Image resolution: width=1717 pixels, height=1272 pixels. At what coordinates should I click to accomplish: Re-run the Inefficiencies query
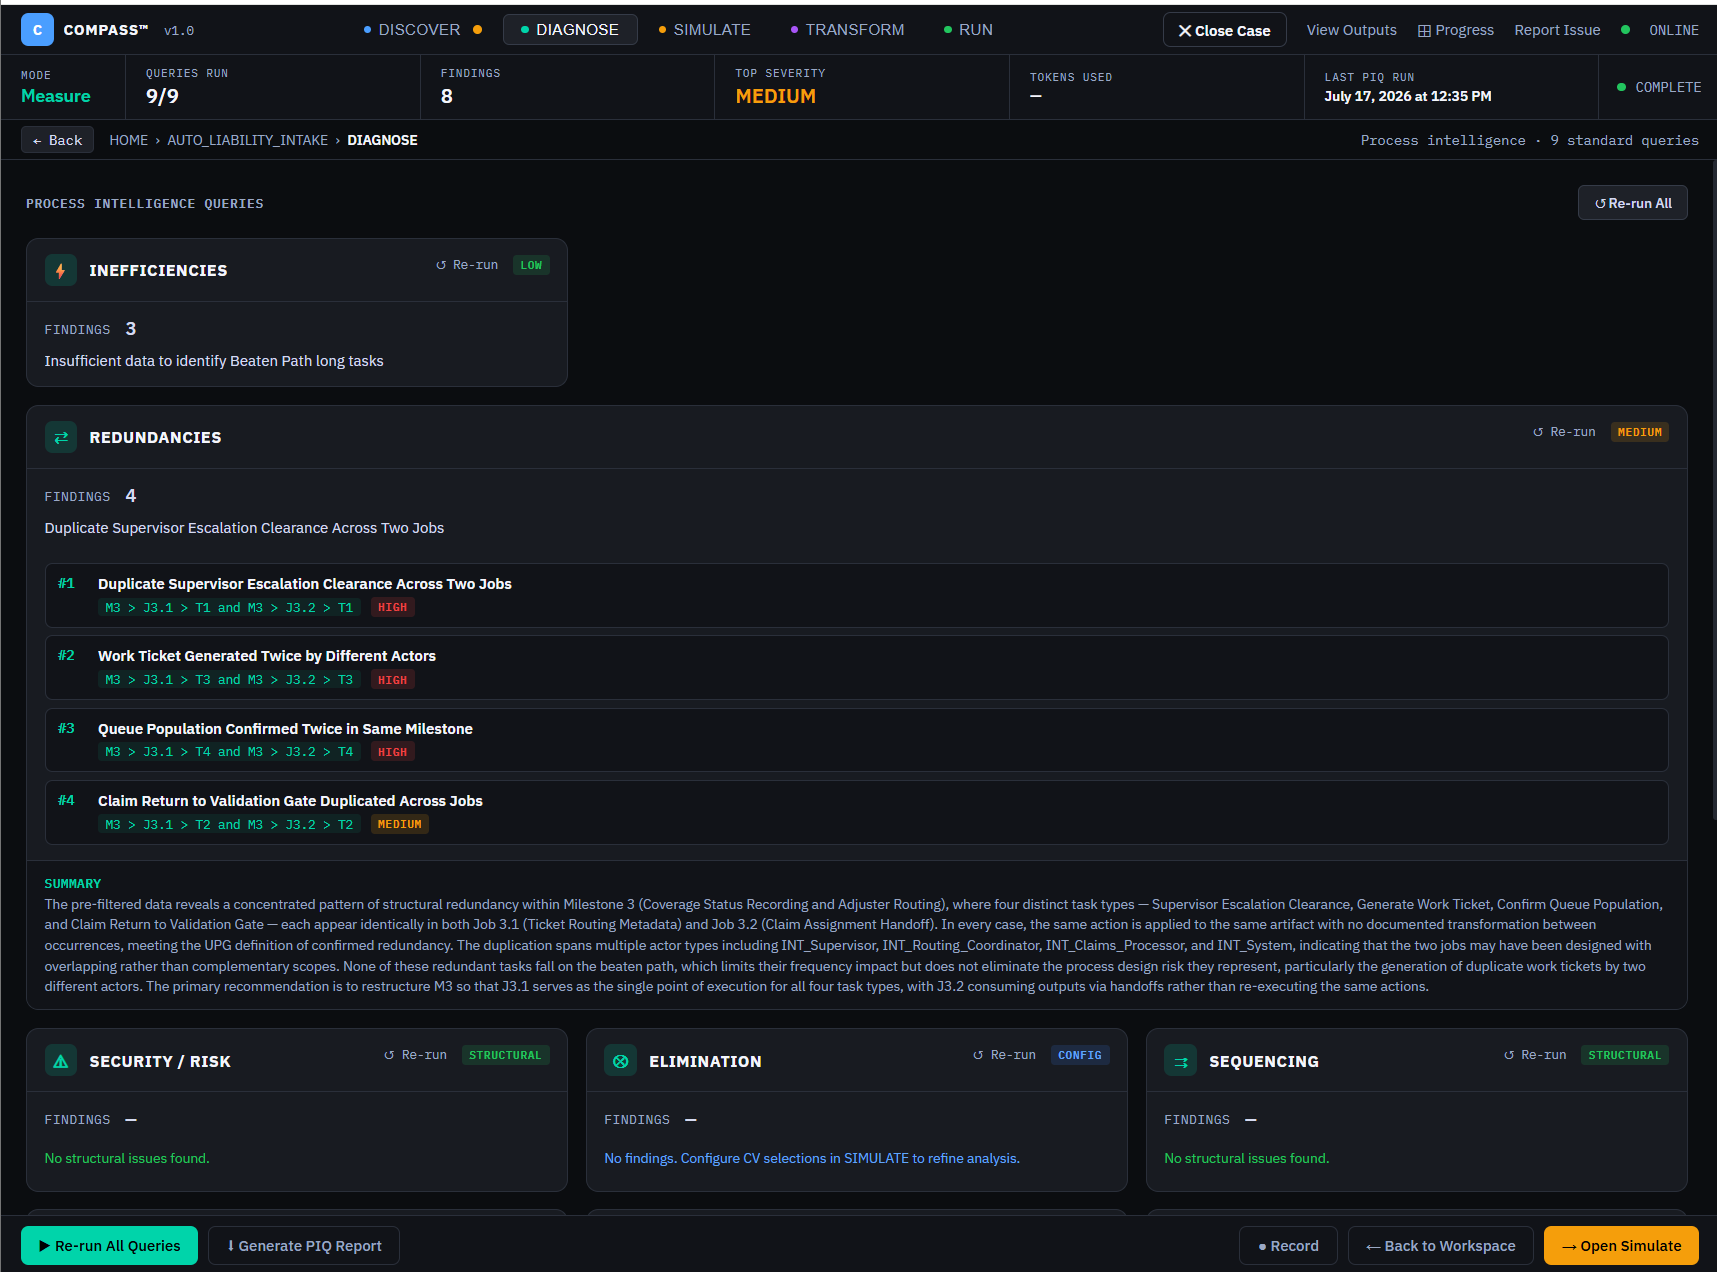point(467,265)
